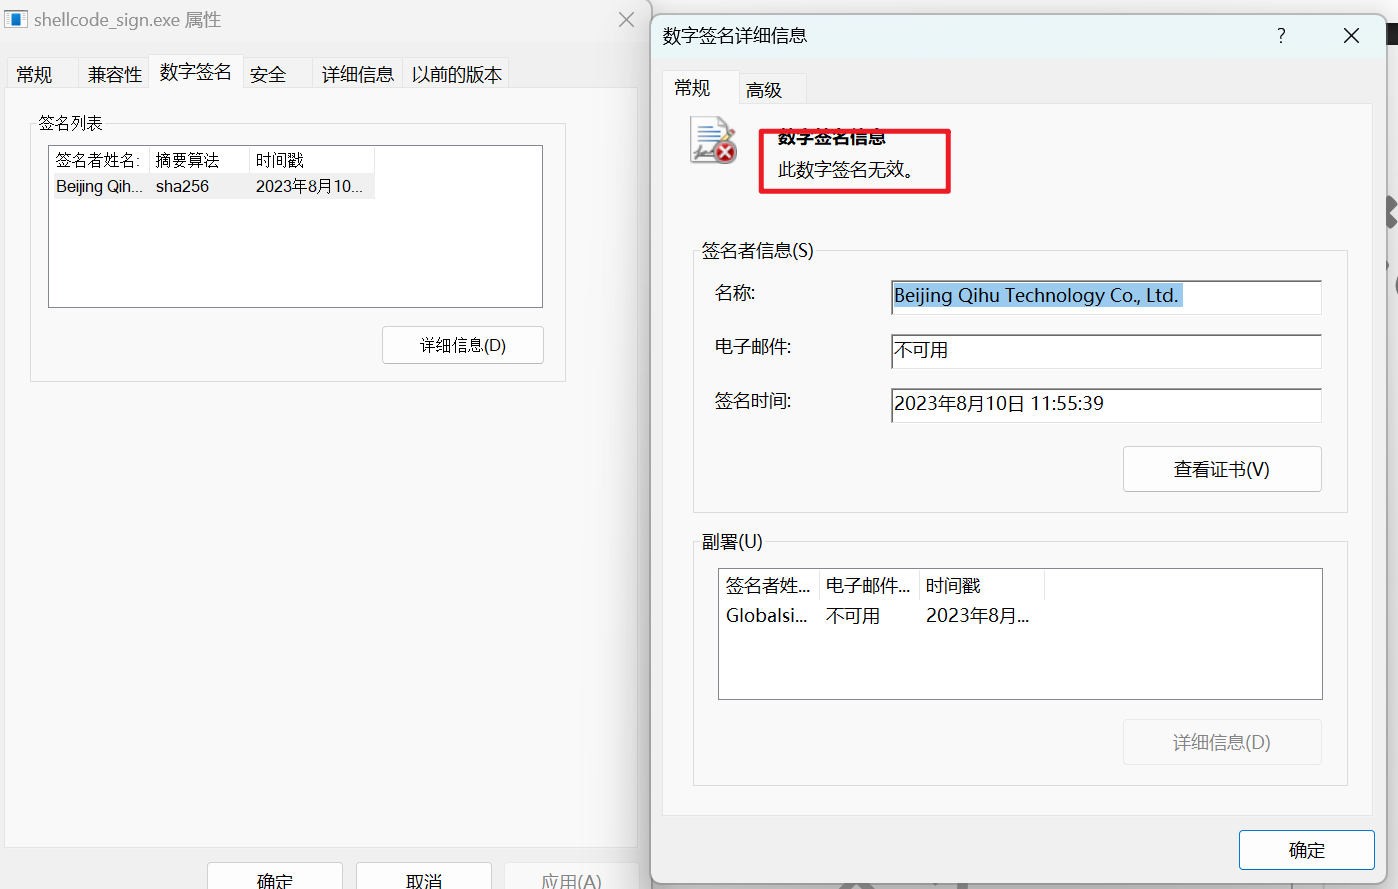Viewport: 1398px width, 889px height.
Task: Click 确定 in the properties window
Action: coord(275,878)
